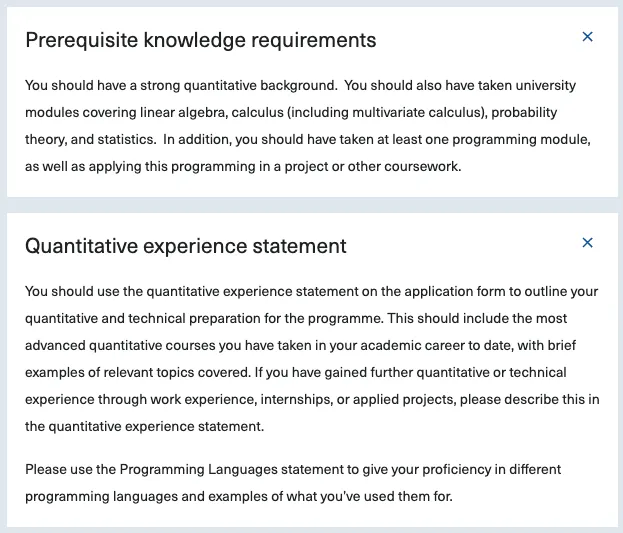
Task: Click the paragraph beginning 'You should have a strong'
Action: (308, 126)
